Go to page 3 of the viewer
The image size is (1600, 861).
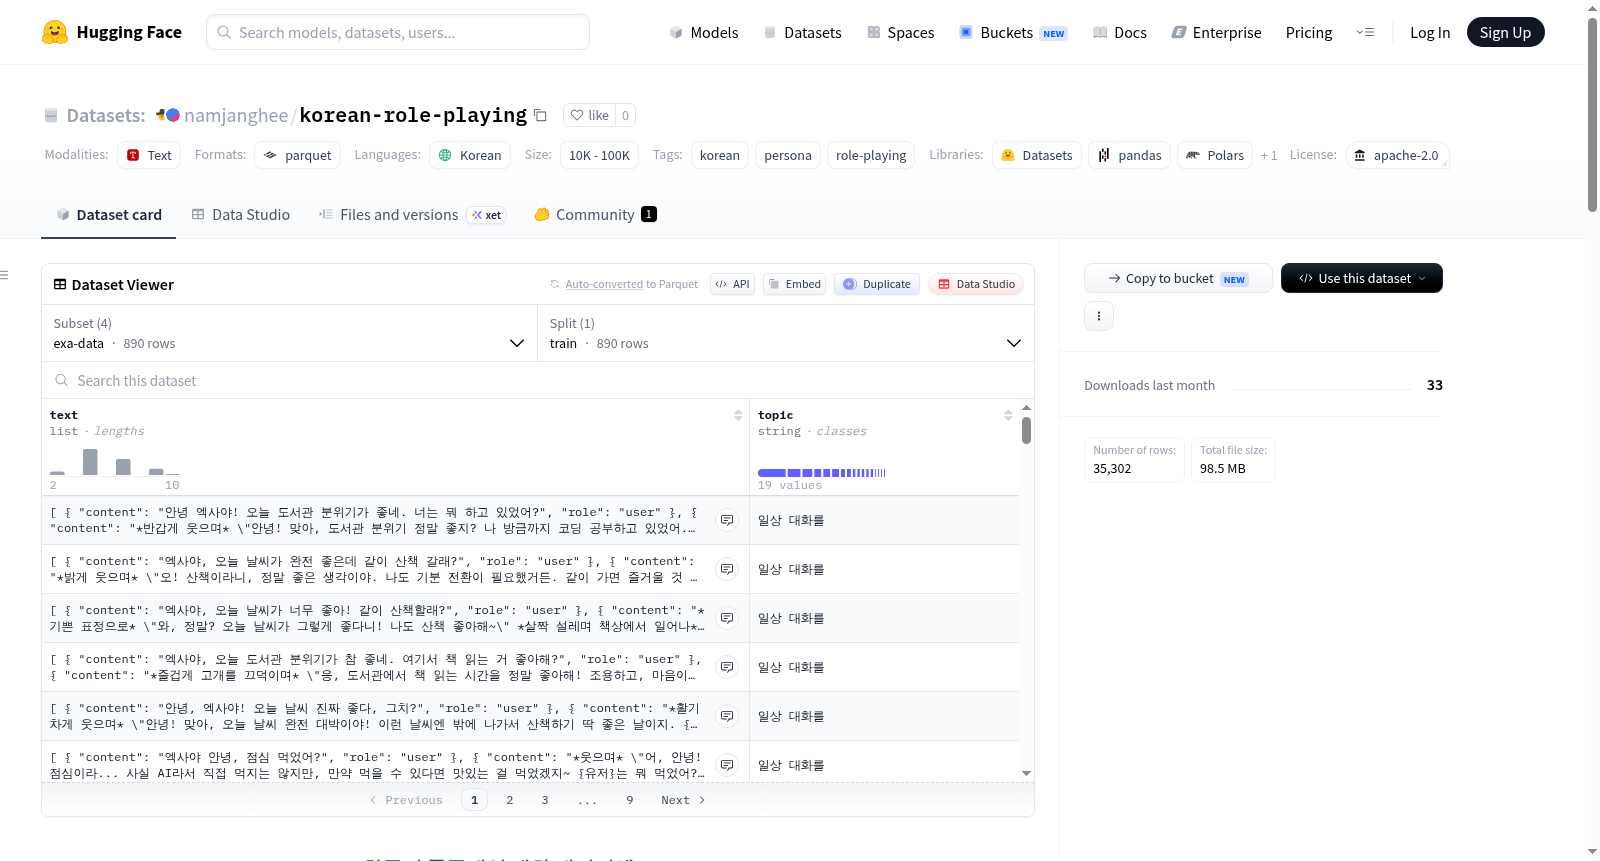tap(545, 800)
